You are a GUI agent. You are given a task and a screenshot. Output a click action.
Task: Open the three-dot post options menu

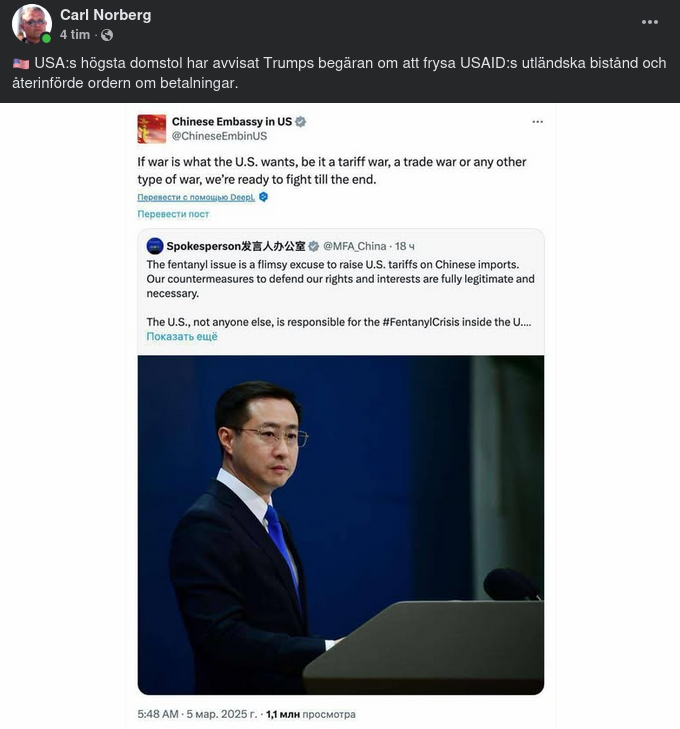pyautogui.click(x=649, y=22)
